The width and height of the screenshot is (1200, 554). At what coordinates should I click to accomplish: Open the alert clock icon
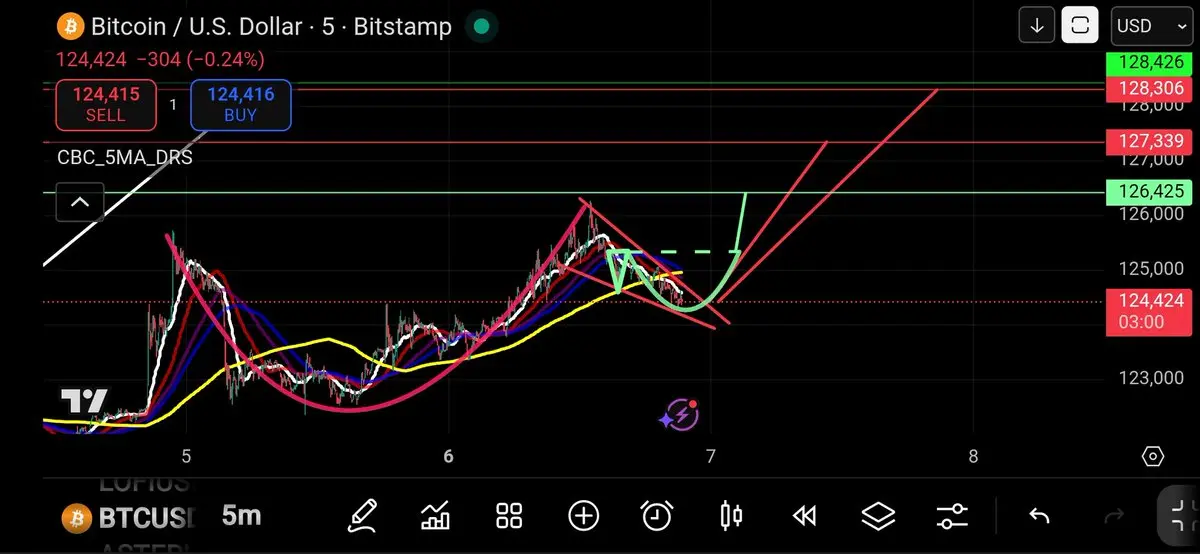pyautogui.click(x=657, y=516)
